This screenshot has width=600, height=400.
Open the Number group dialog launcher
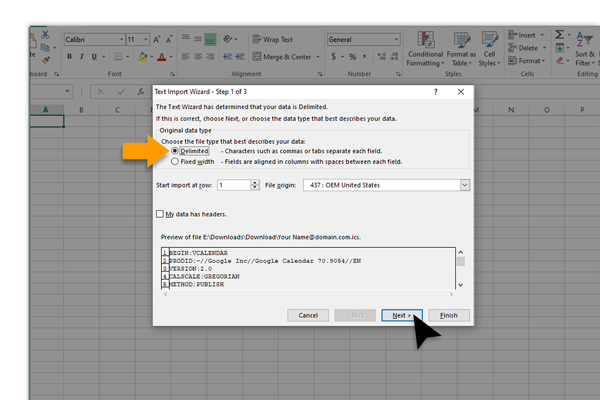point(398,74)
